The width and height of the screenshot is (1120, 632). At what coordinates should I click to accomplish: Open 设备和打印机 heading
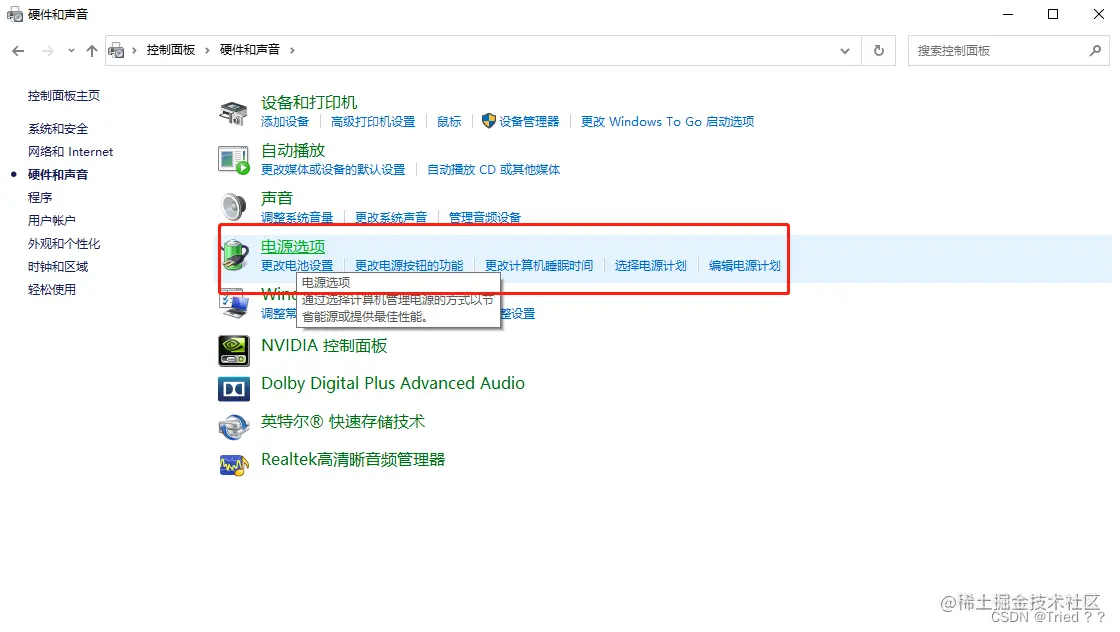[309, 103]
